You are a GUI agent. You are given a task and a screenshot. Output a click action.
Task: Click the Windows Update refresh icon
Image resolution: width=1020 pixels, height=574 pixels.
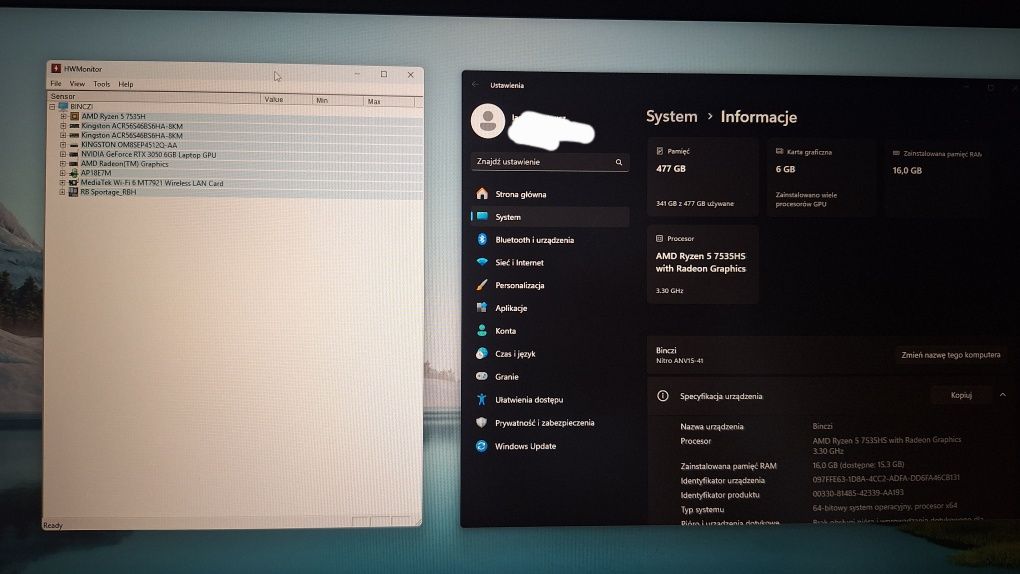coord(482,445)
